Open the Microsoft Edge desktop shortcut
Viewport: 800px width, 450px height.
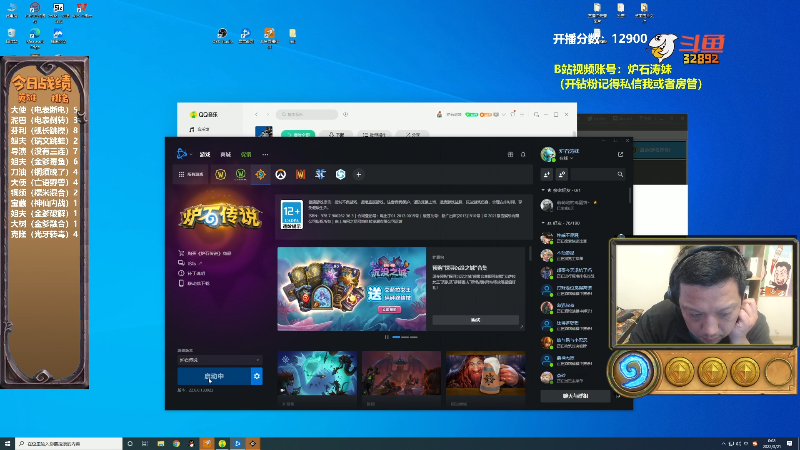coord(35,37)
